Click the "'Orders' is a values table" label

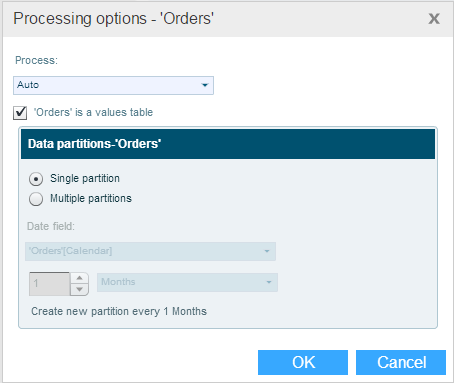pyautogui.click(x=93, y=112)
